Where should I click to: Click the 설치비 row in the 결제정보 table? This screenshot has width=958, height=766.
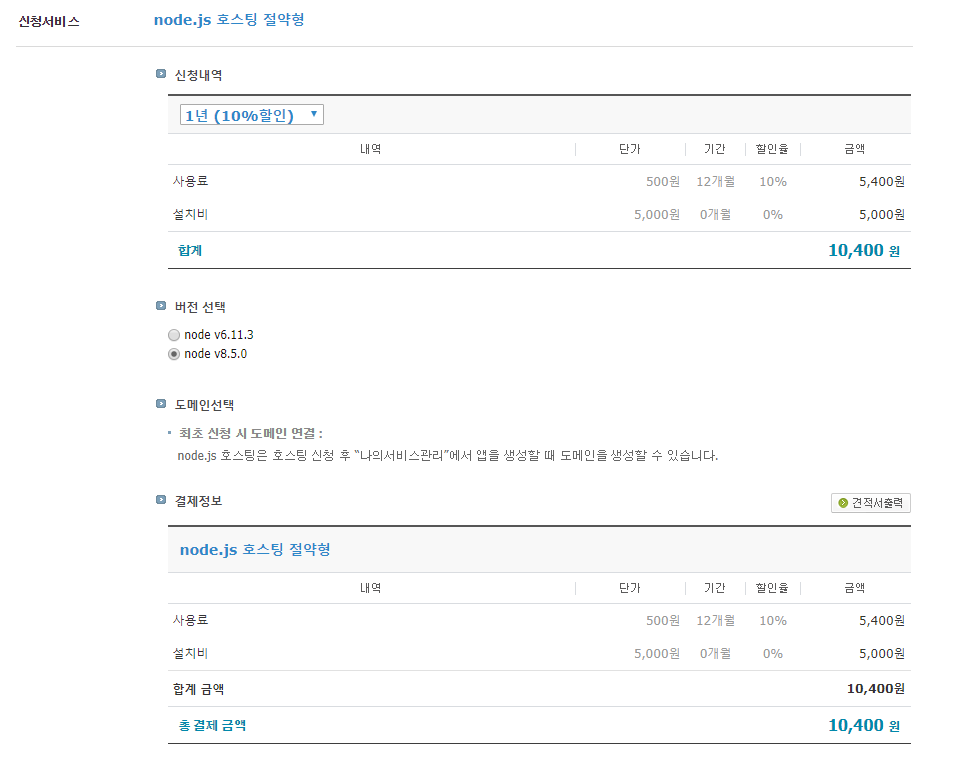tap(190, 653)
